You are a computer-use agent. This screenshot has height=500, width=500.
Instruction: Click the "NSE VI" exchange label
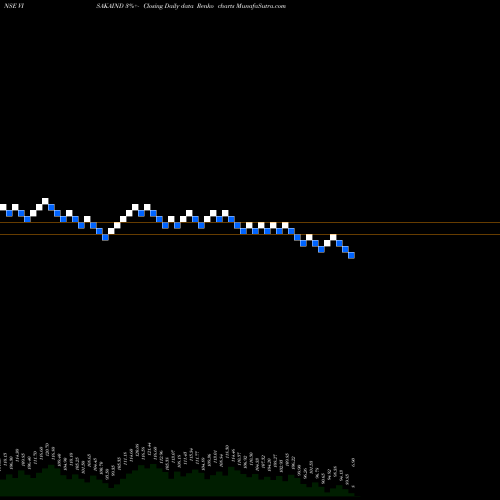pyautogui.click(x=14, y=6)
